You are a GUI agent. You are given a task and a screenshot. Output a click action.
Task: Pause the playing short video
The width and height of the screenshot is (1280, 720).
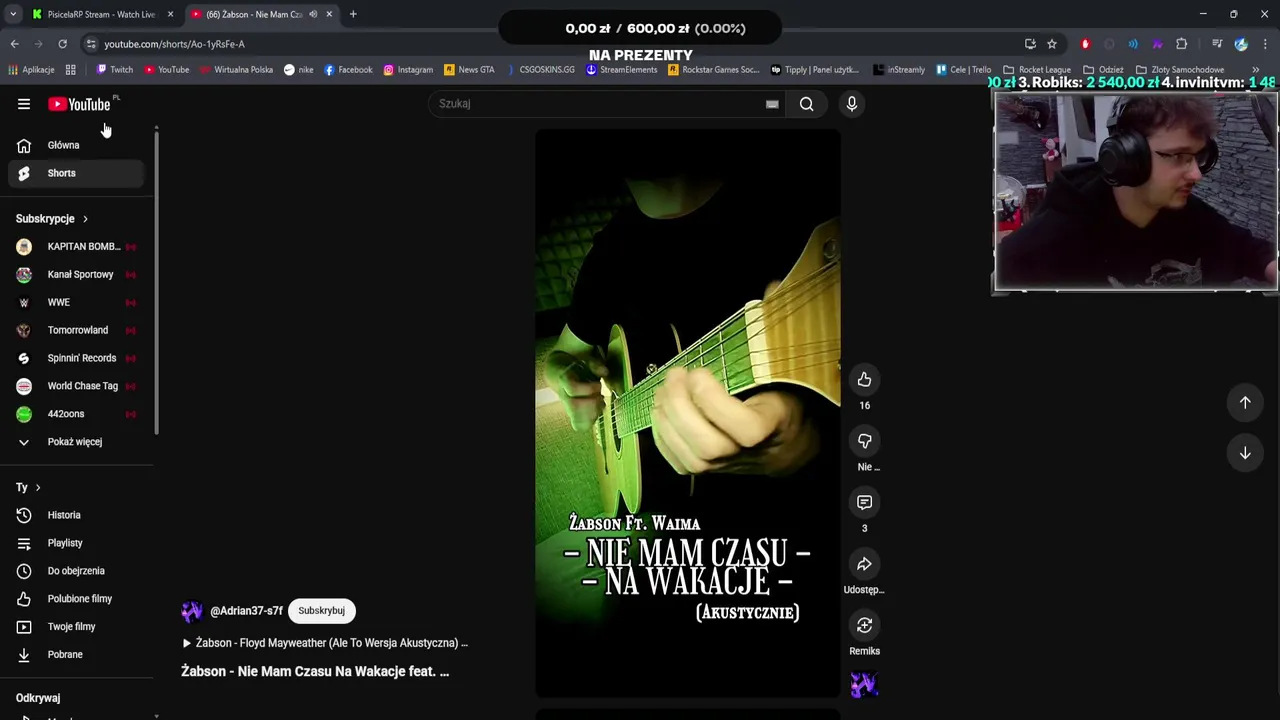(x=688, y=412)
